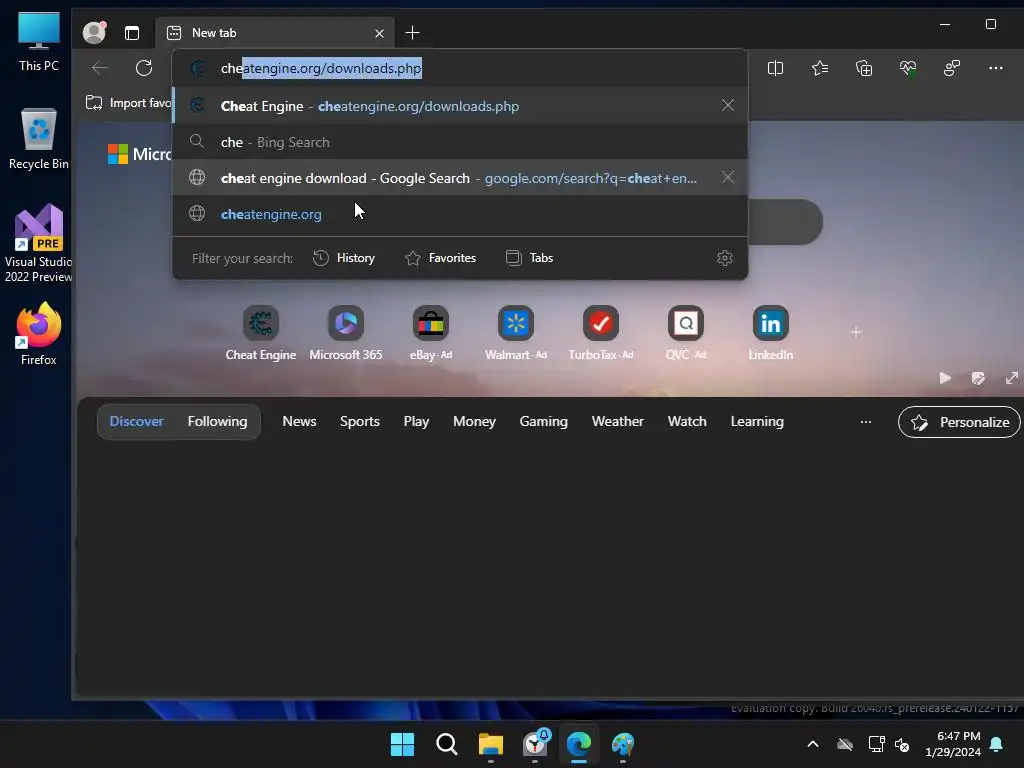Filter search by History
This screenshot has height=768, width=1024.
tap(344, 258)
